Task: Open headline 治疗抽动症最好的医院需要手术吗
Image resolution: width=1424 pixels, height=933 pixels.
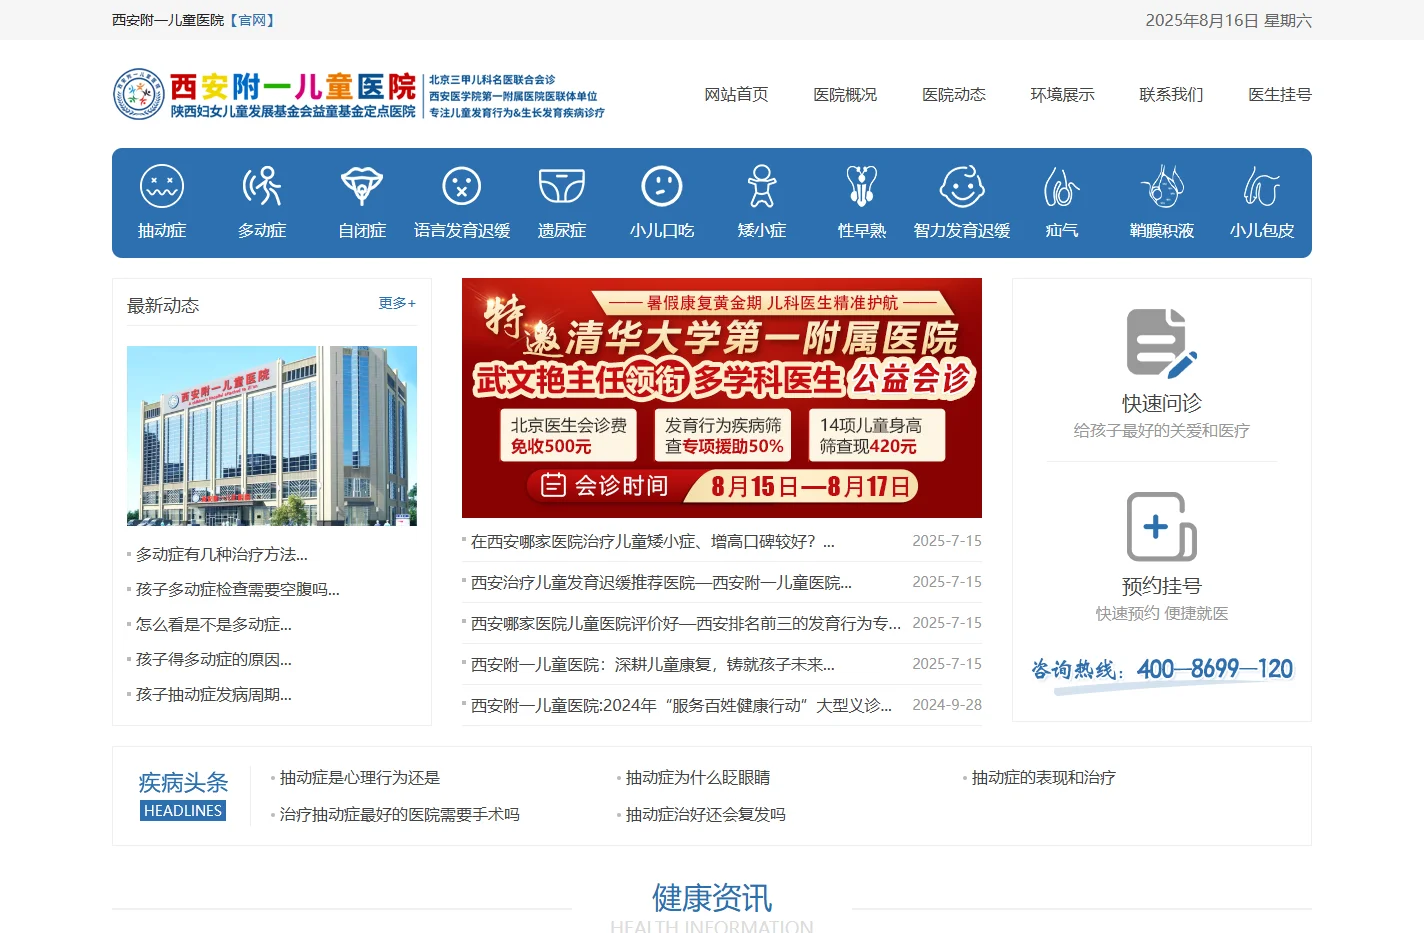Action: [x=399, y=814]
